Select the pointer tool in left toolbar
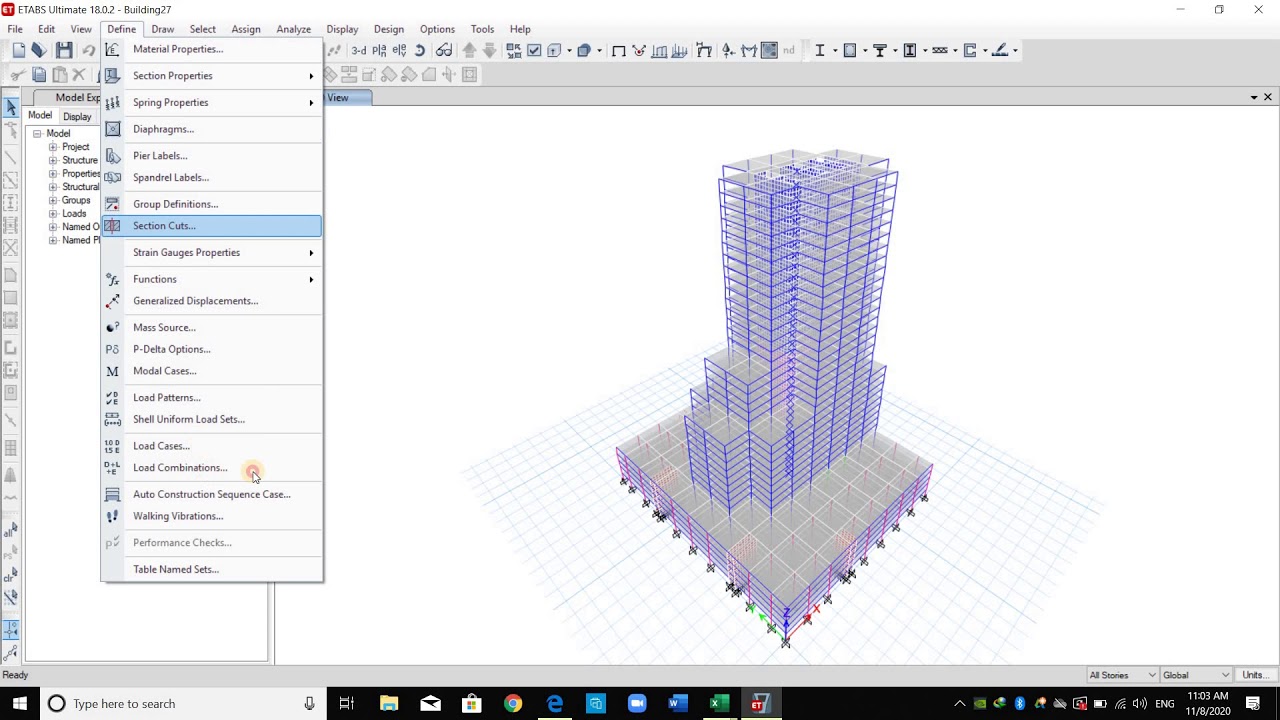 point(11,106)
